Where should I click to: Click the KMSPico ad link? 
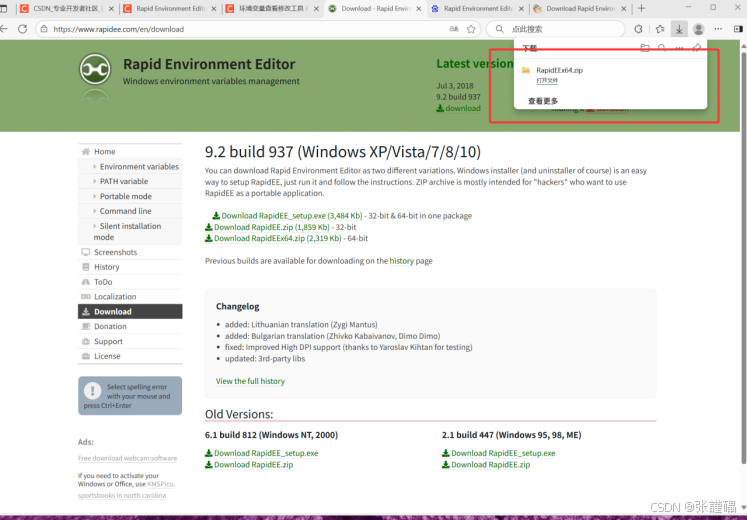click(x=161, y=484)
